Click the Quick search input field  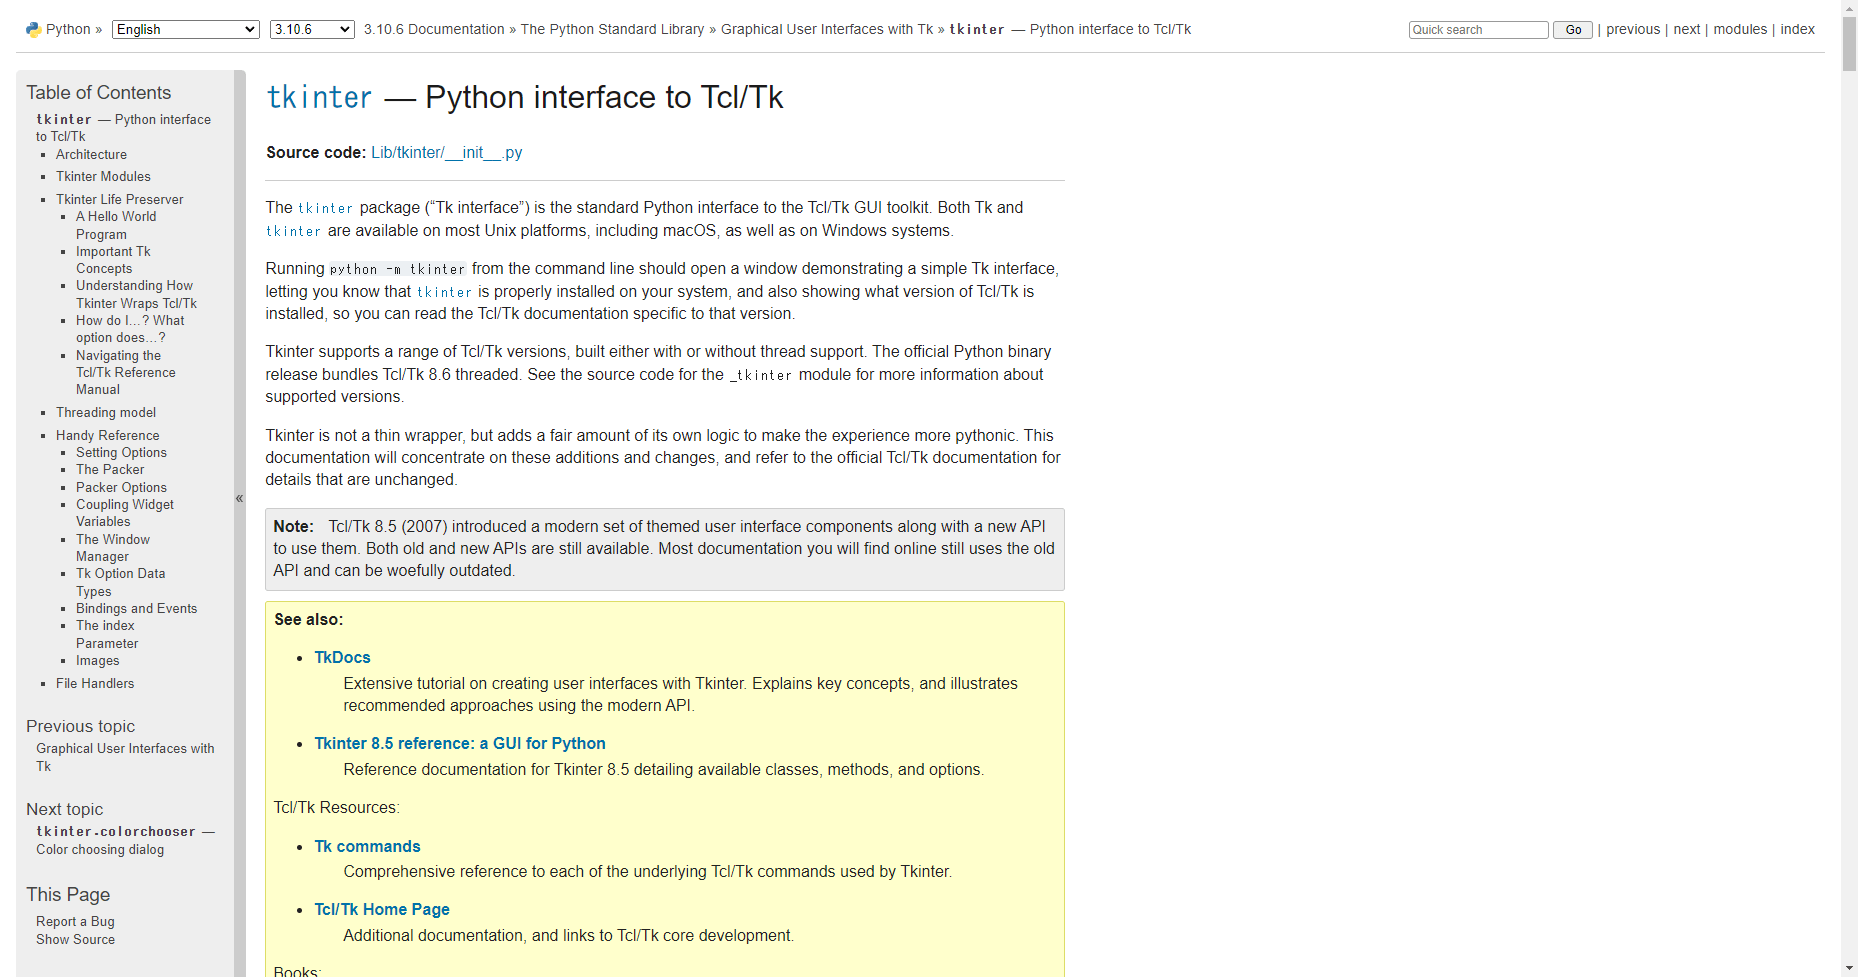click(x=1478, y=30)
